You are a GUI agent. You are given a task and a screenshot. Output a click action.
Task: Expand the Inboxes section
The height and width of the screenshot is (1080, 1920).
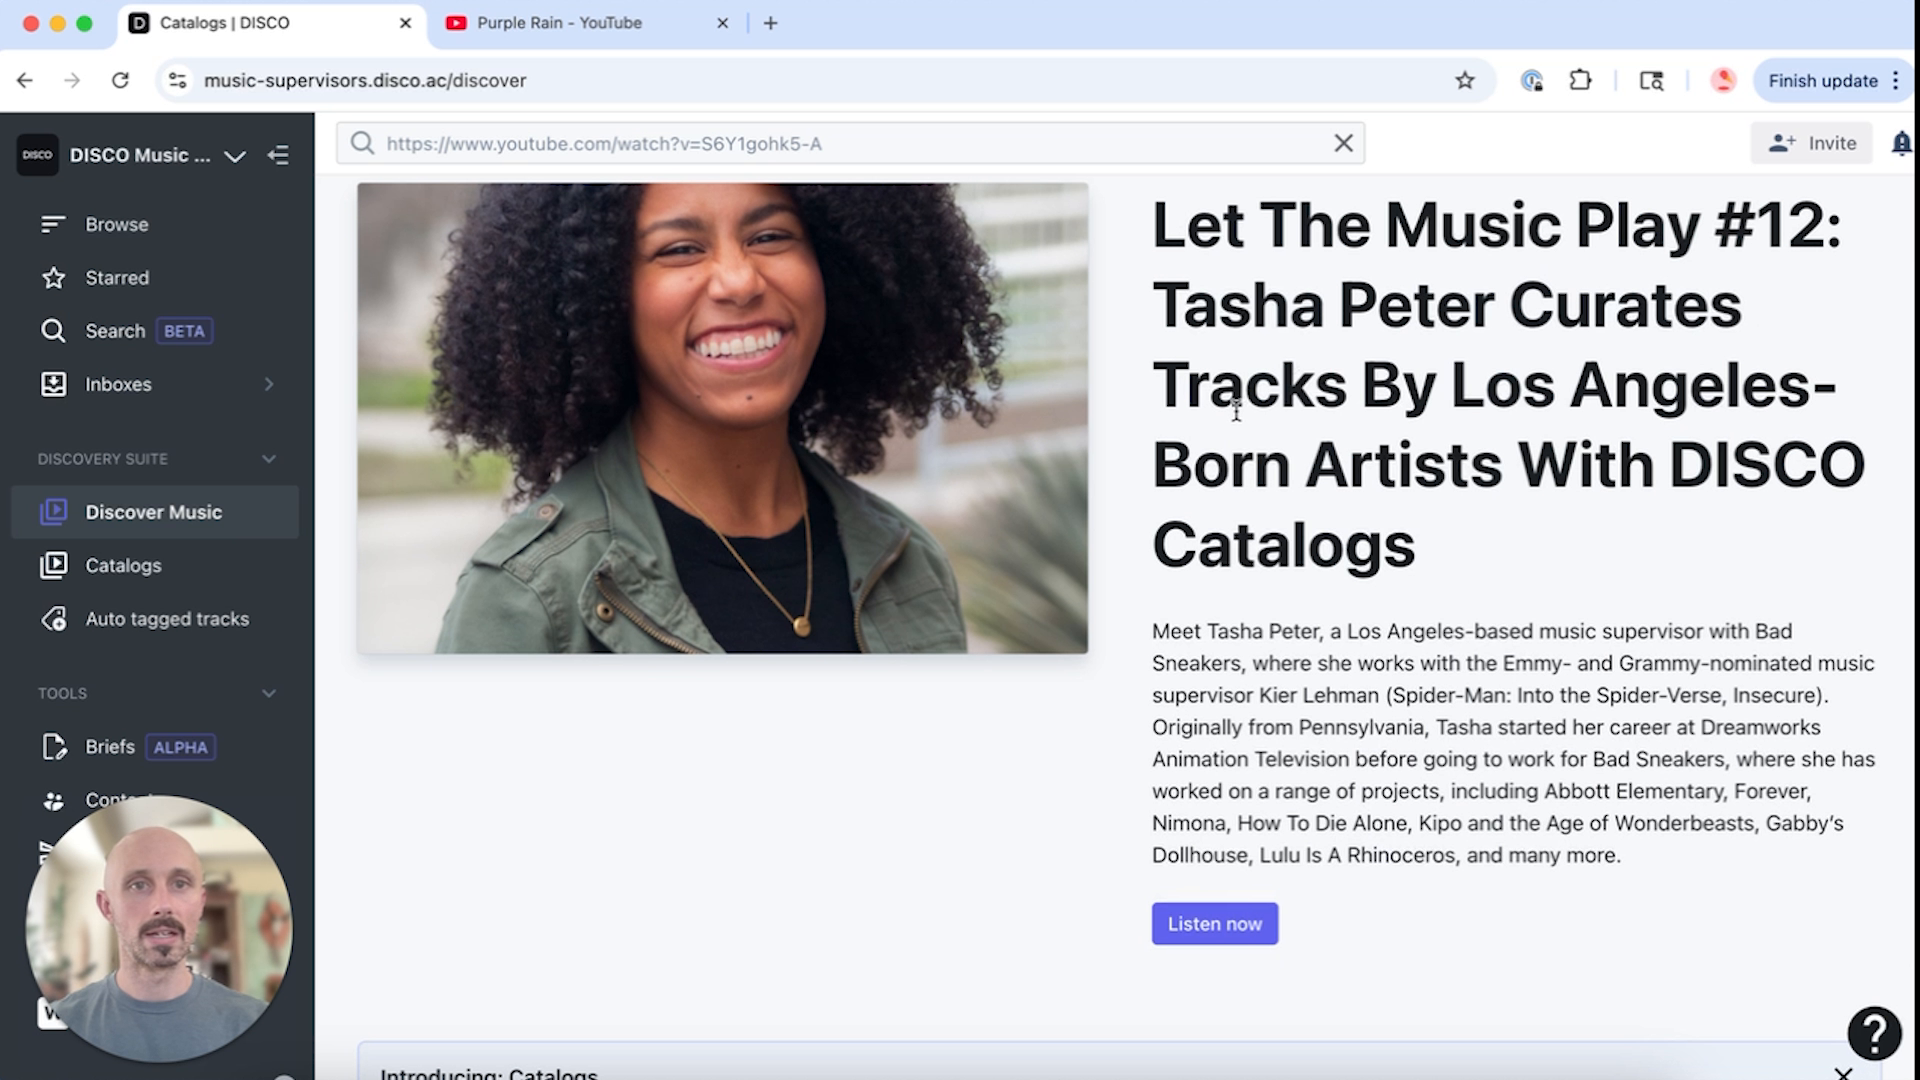tap(268, 384)
